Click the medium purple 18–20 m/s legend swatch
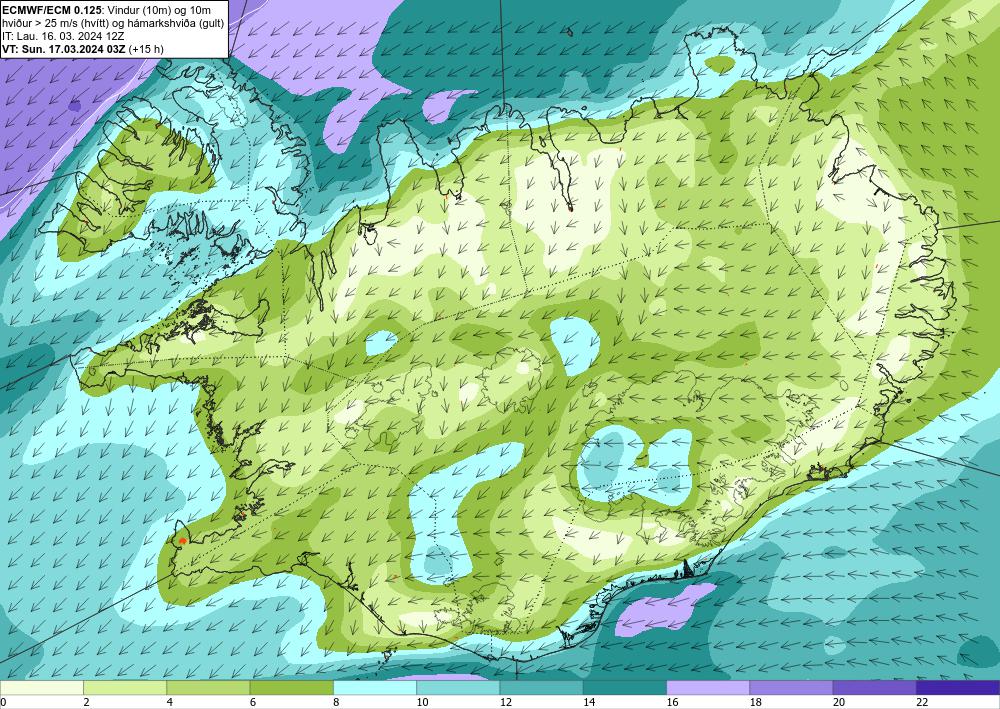Viewport: 1000px width, 709px height. [x=791, y=688]
